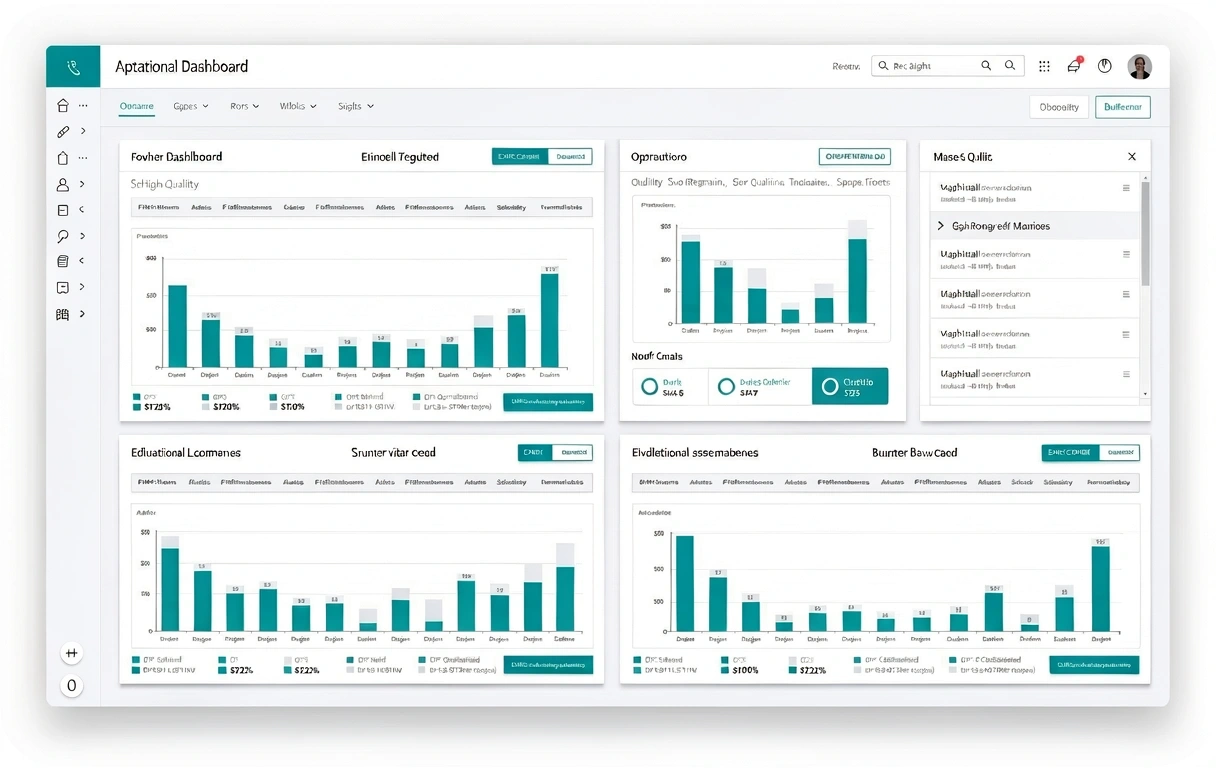The width and height of the screenshot is (1216, 768).
Task: Switch to the Onnare navigation tab
Action: [x=136, y=105]
